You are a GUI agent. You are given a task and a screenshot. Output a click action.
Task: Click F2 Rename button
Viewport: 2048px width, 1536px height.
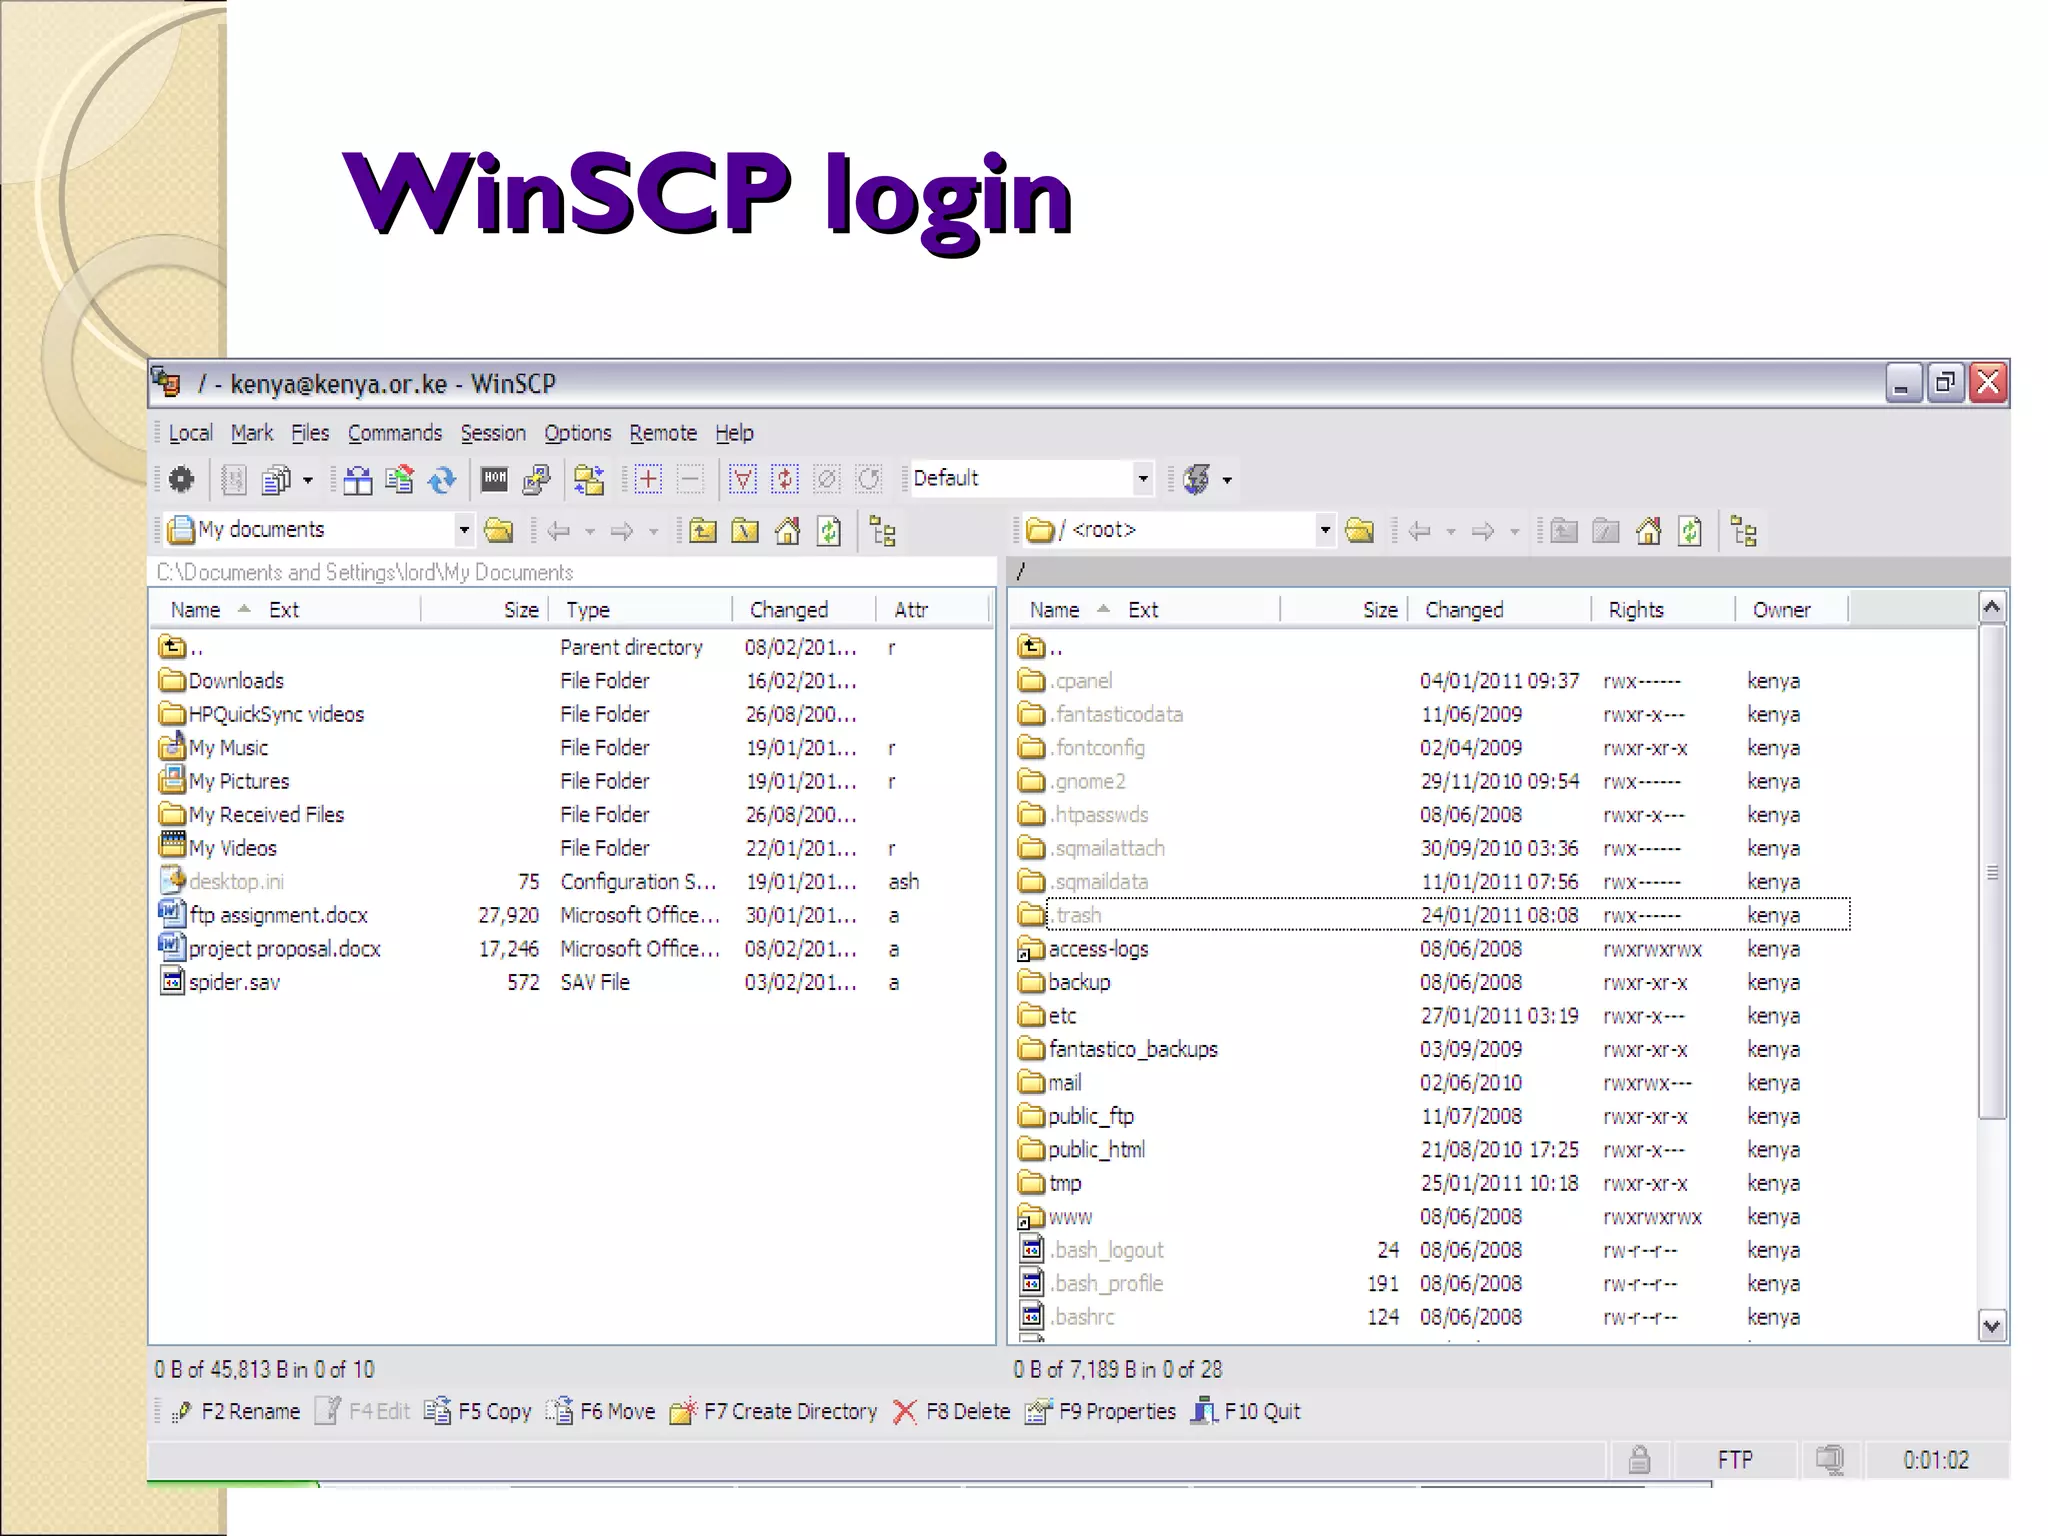click(x=236, y=1412)
